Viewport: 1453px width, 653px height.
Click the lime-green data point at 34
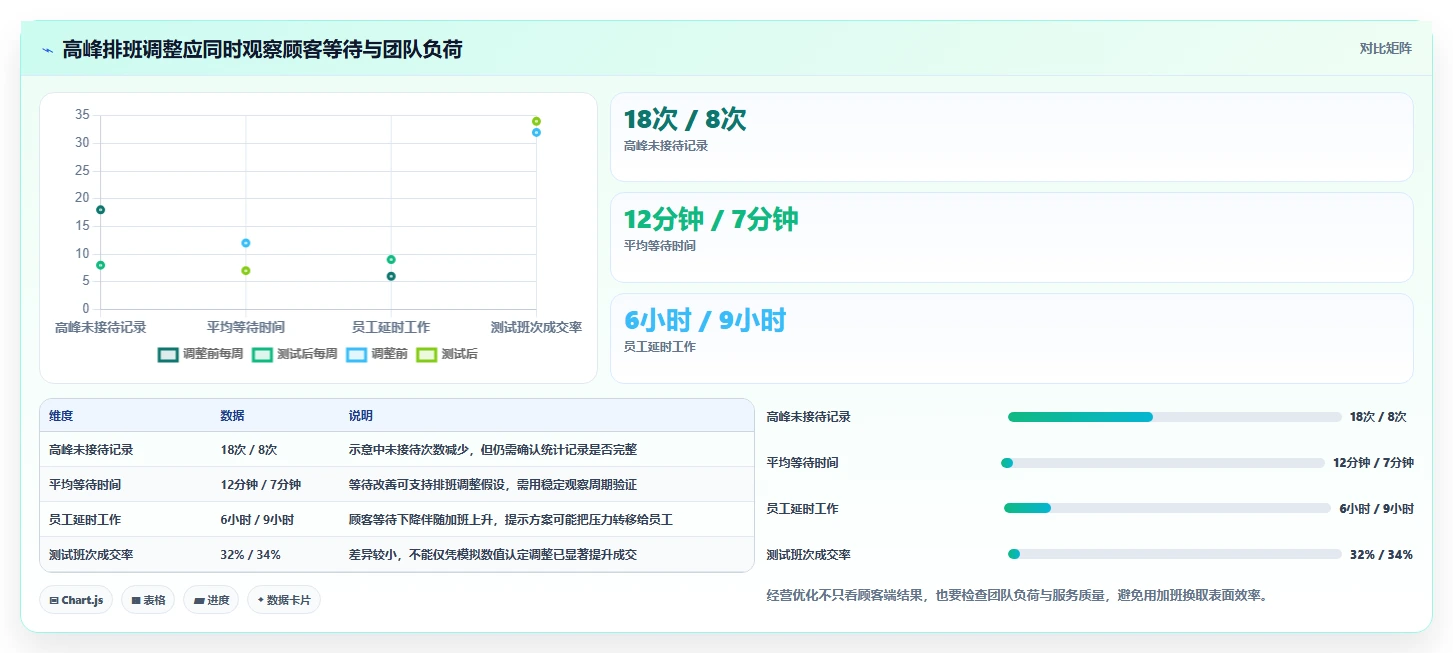536,121
